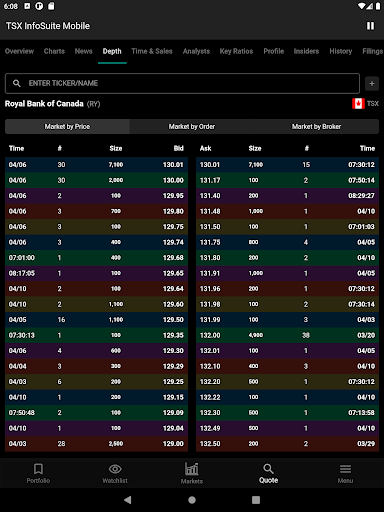Switch to the News tab
Screen dimensions: 384x512
(84, 51)
